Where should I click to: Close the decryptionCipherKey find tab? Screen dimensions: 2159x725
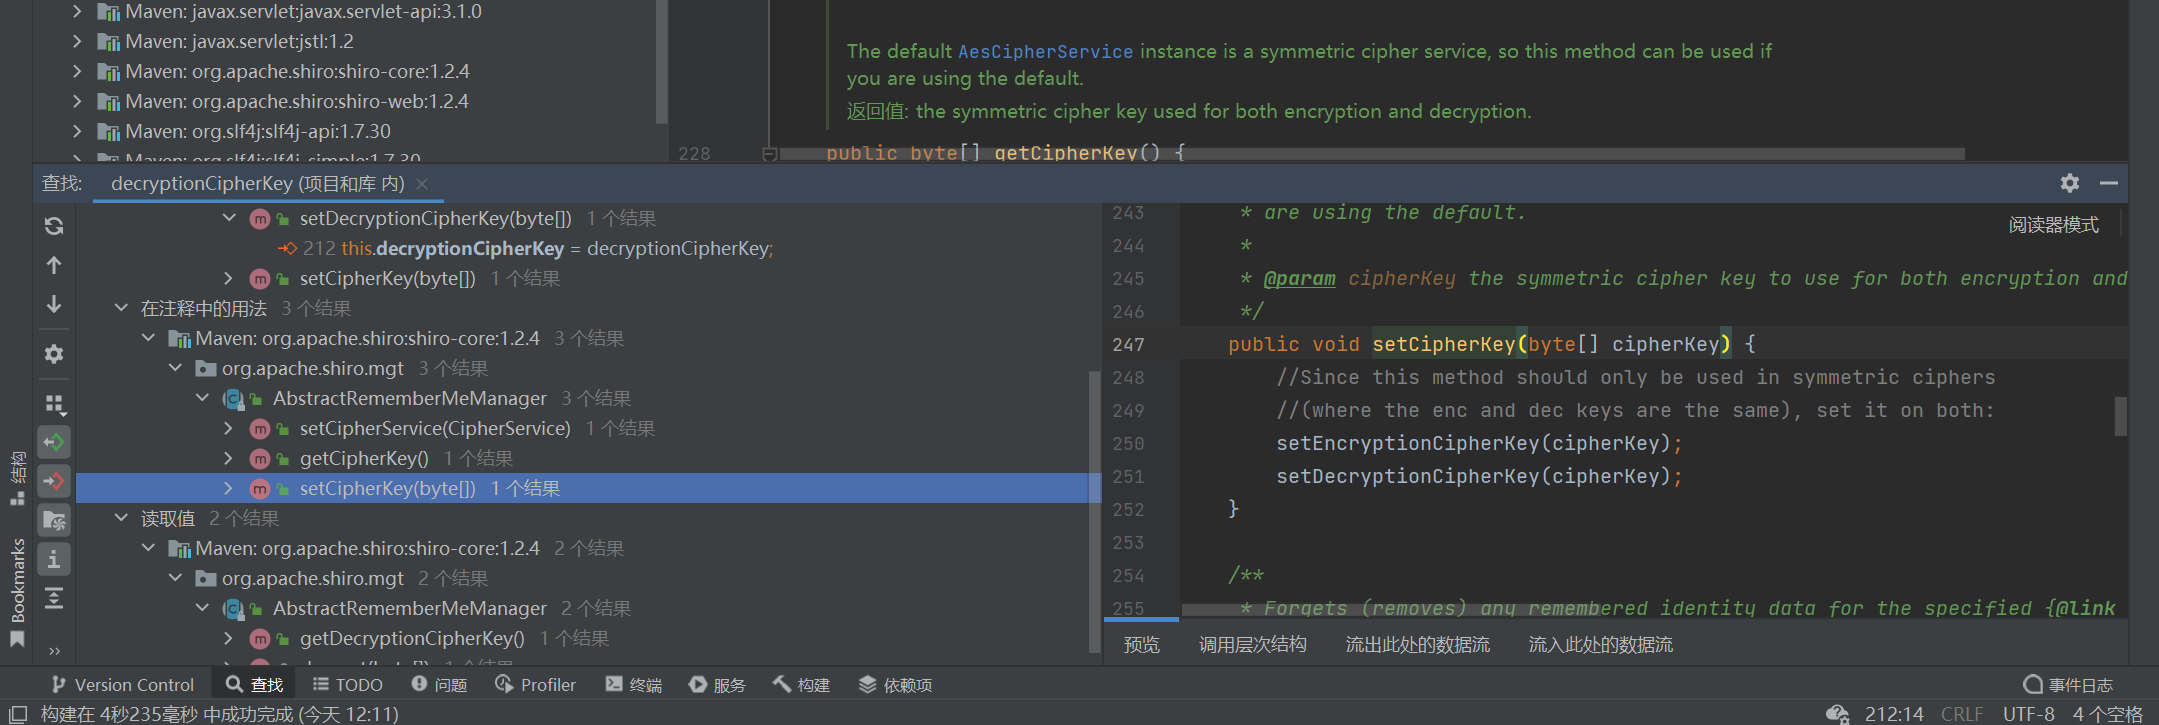click(x=422, y=184)
